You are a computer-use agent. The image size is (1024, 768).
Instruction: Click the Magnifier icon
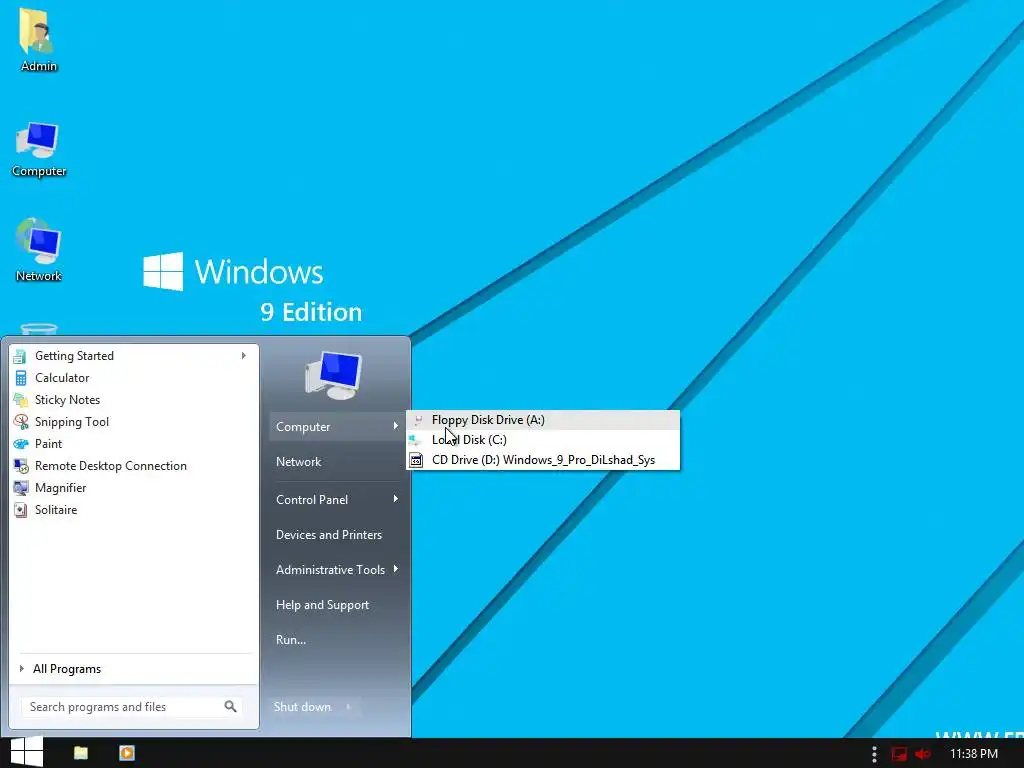point(21,488)
